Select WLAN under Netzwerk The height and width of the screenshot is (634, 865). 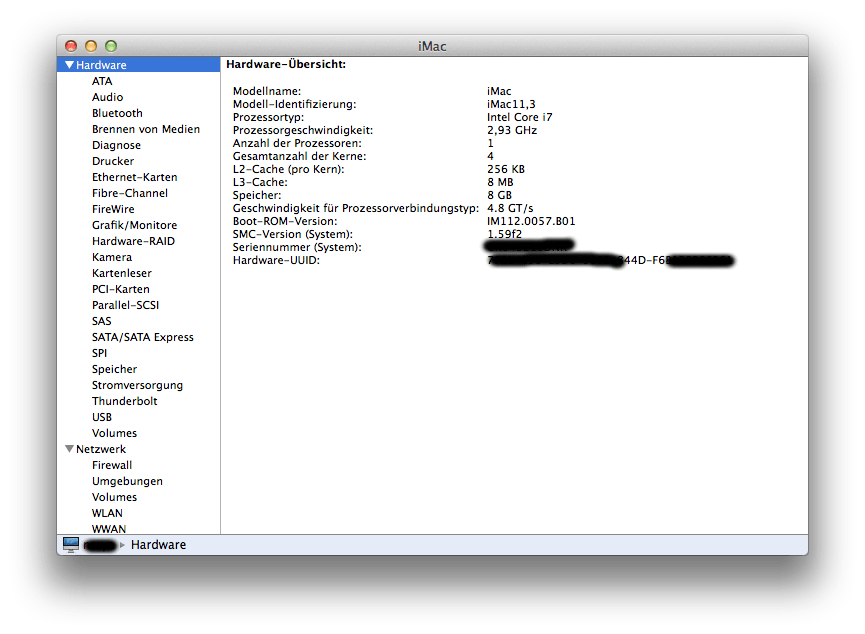(107, 513)
